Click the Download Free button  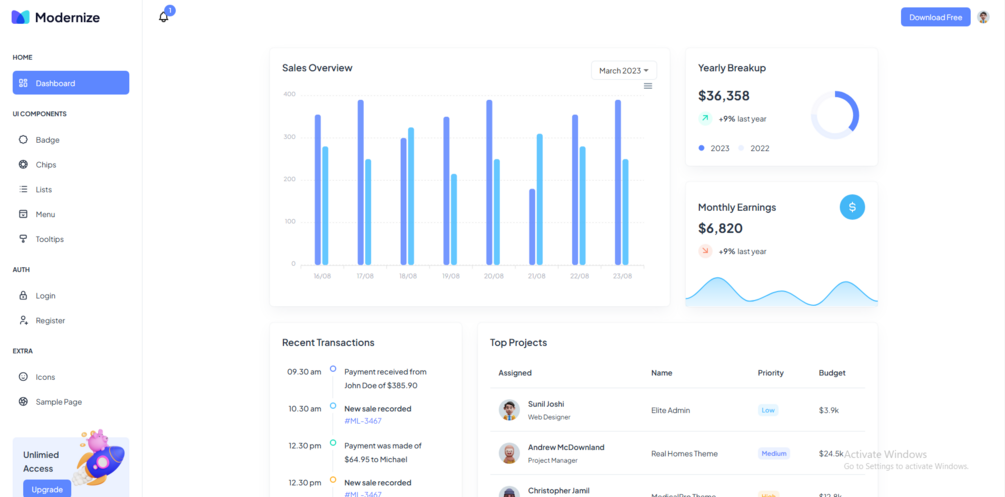(x=936, y=17)
